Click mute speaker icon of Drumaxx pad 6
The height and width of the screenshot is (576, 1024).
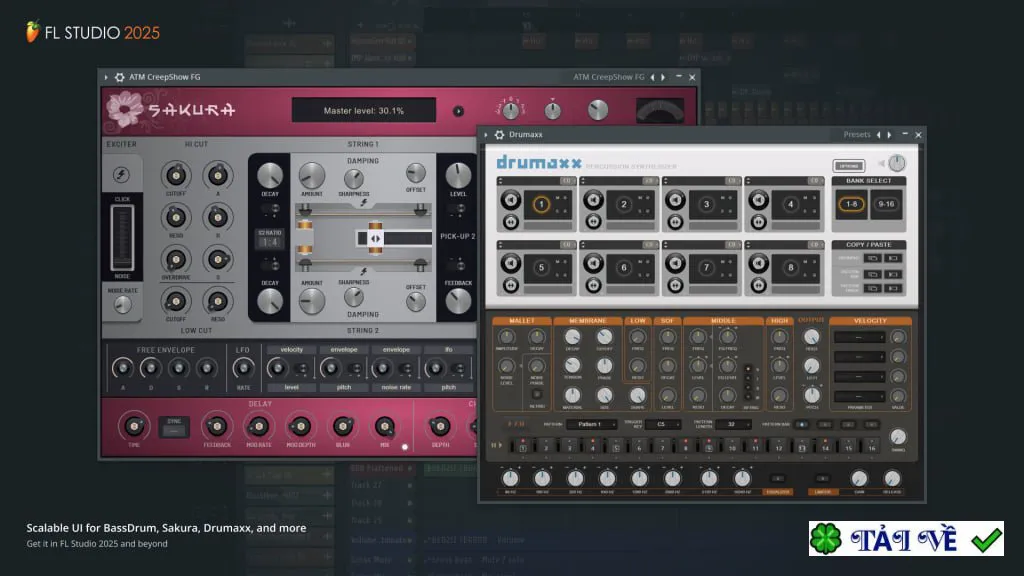593,263
